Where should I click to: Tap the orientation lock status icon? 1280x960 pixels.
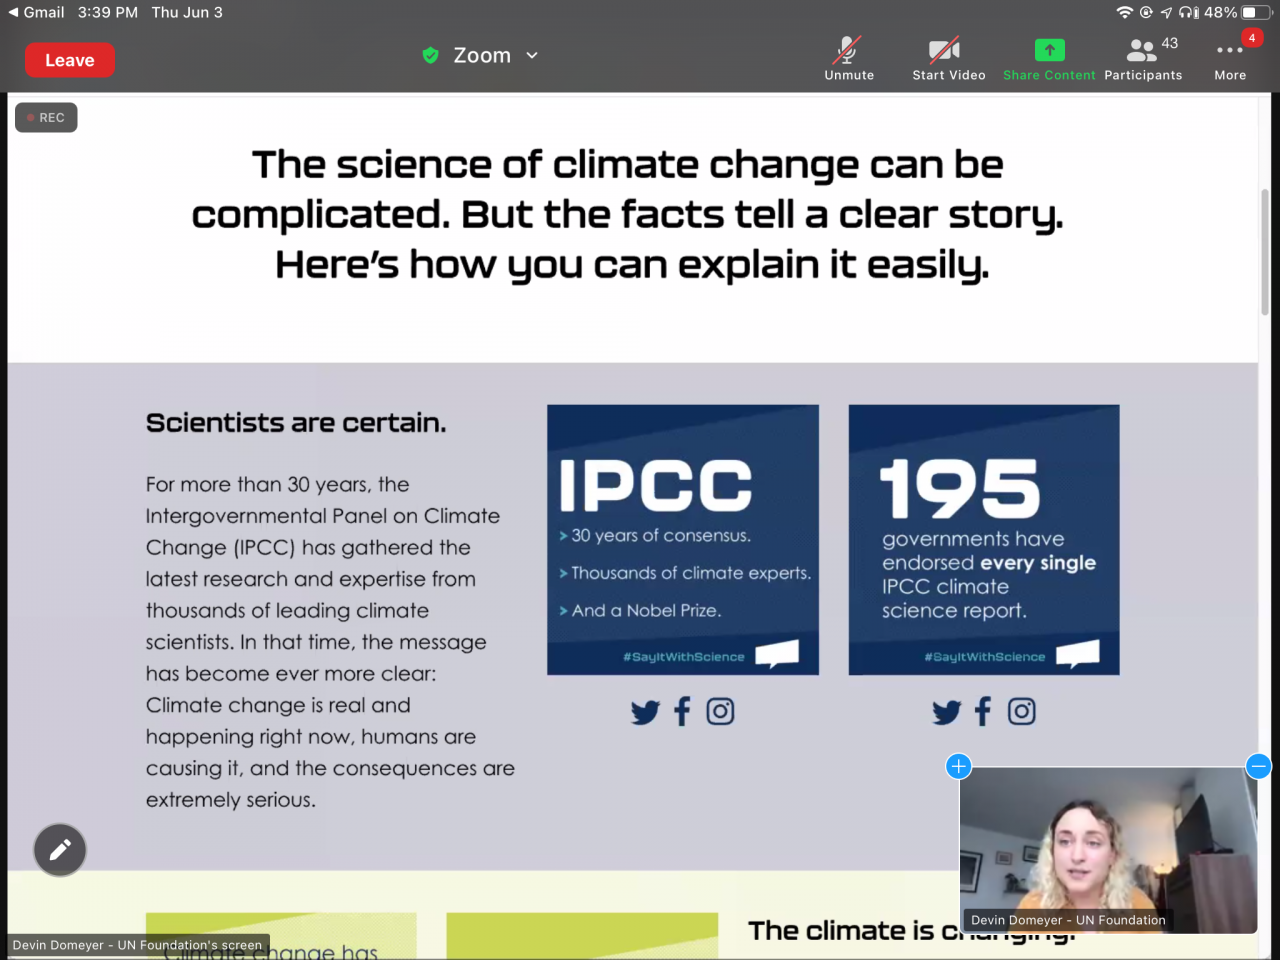click(x=1146, y=12)
